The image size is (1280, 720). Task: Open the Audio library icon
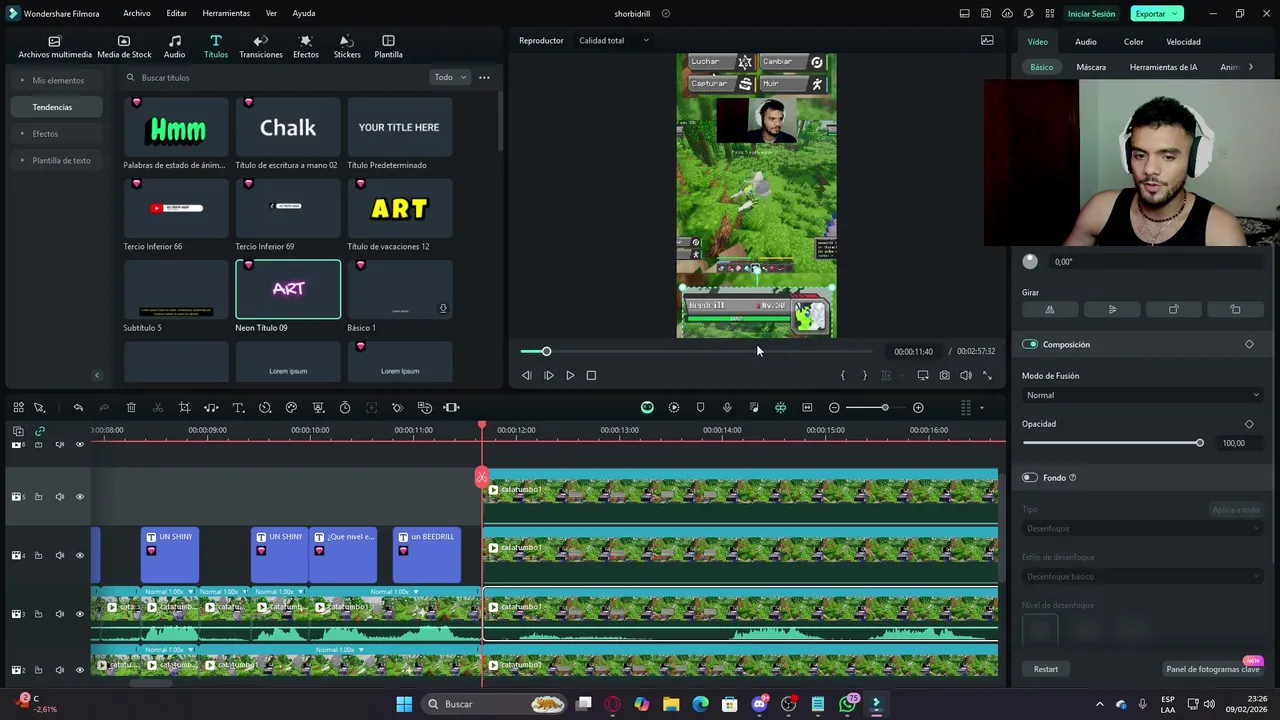[174, 47]
